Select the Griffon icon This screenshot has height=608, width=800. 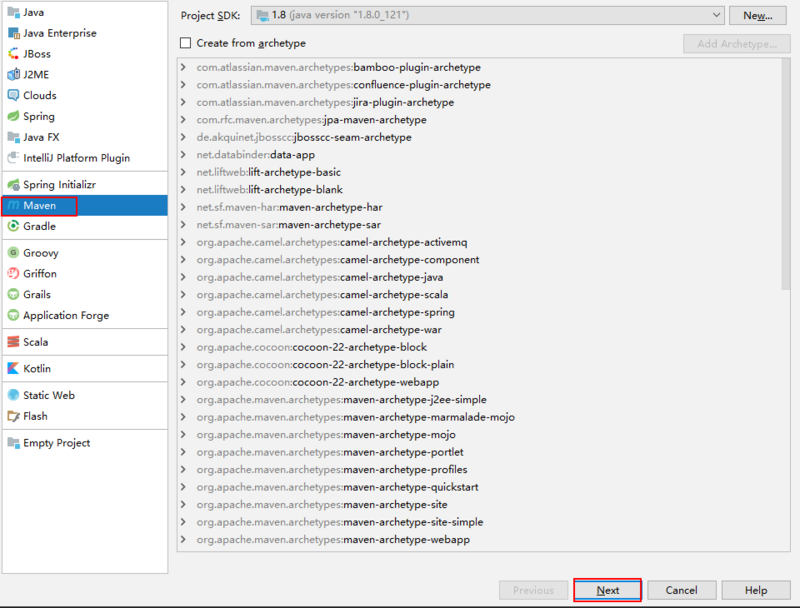coord(13,273)
